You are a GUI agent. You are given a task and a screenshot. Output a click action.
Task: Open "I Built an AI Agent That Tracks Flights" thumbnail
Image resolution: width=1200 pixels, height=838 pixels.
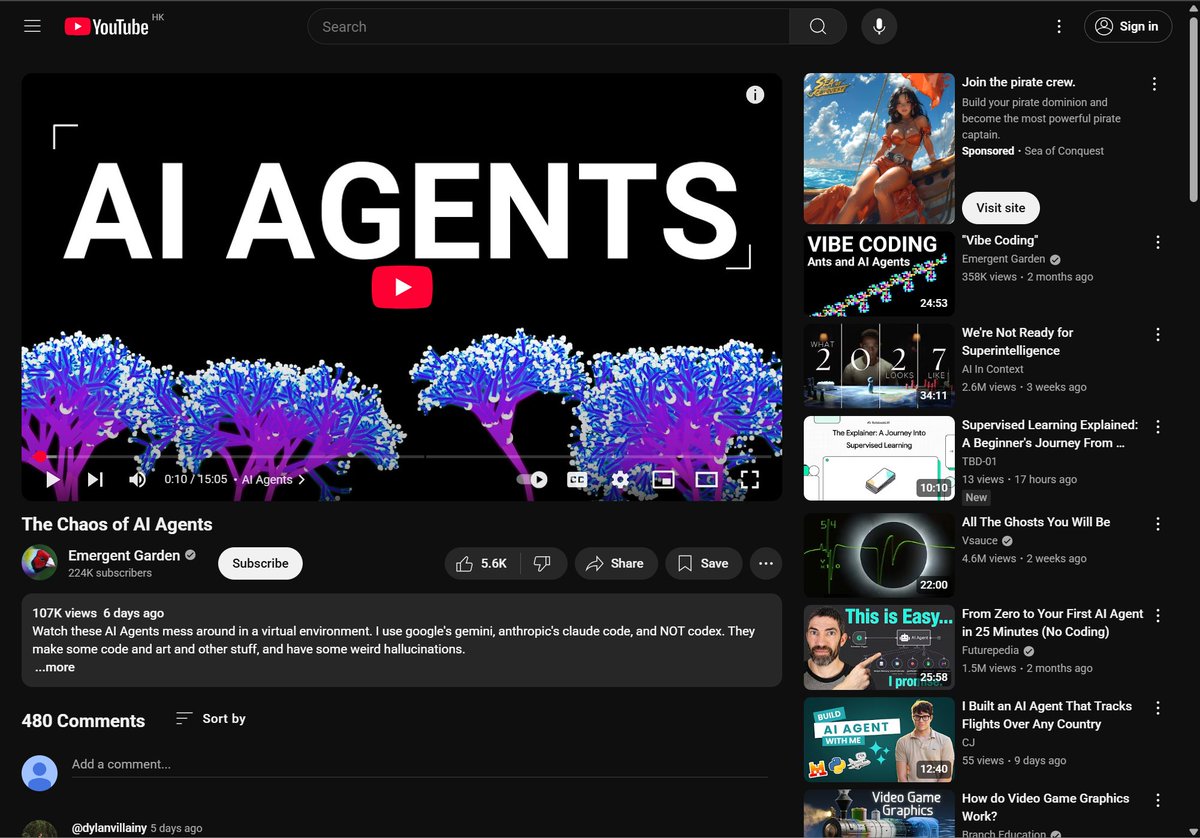tap(879, 739)
